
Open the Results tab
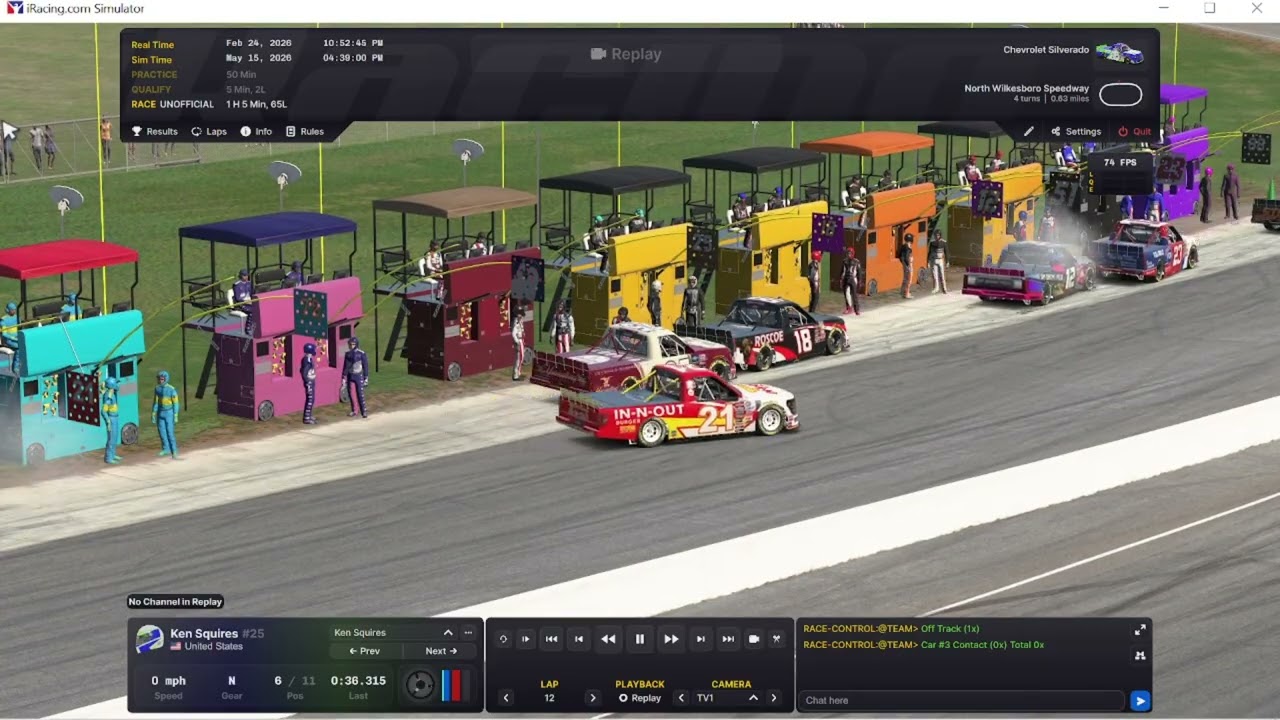tap(155, 131)
